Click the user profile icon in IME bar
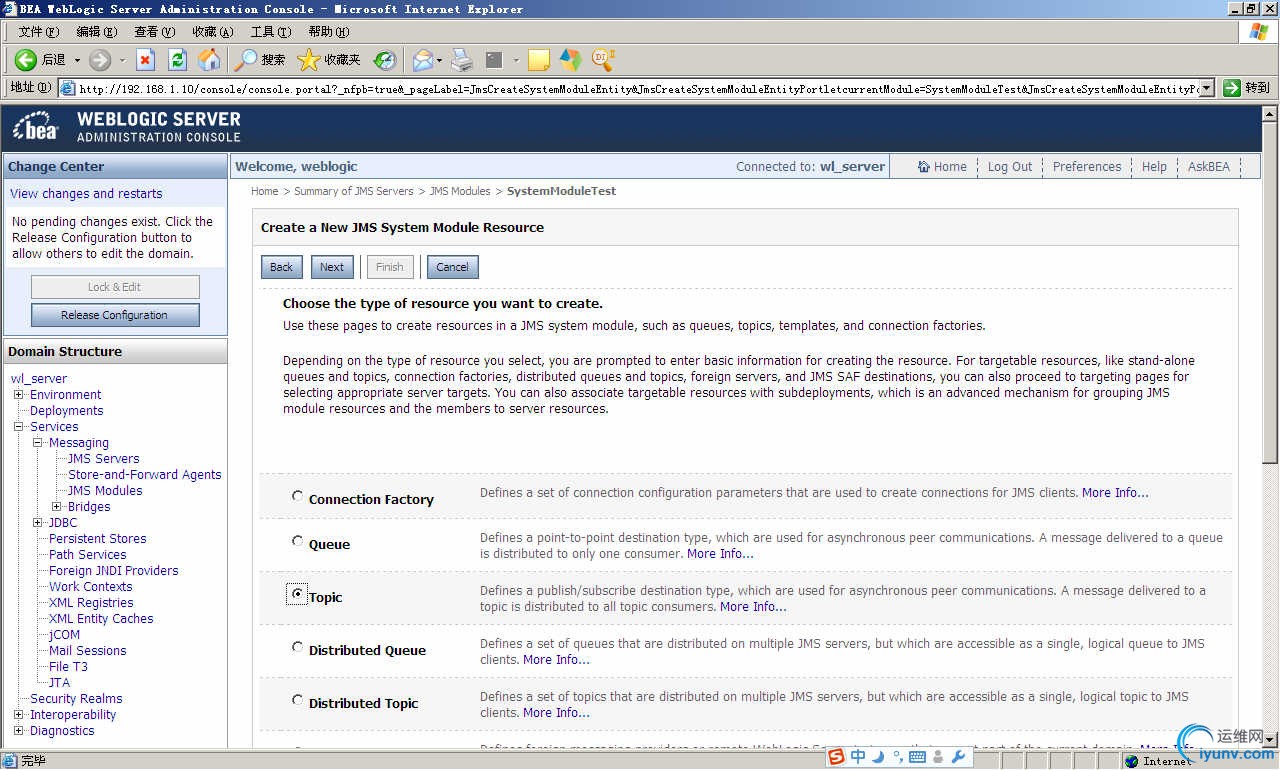This screenshot has height=770, width=1280. click(938, 757)
